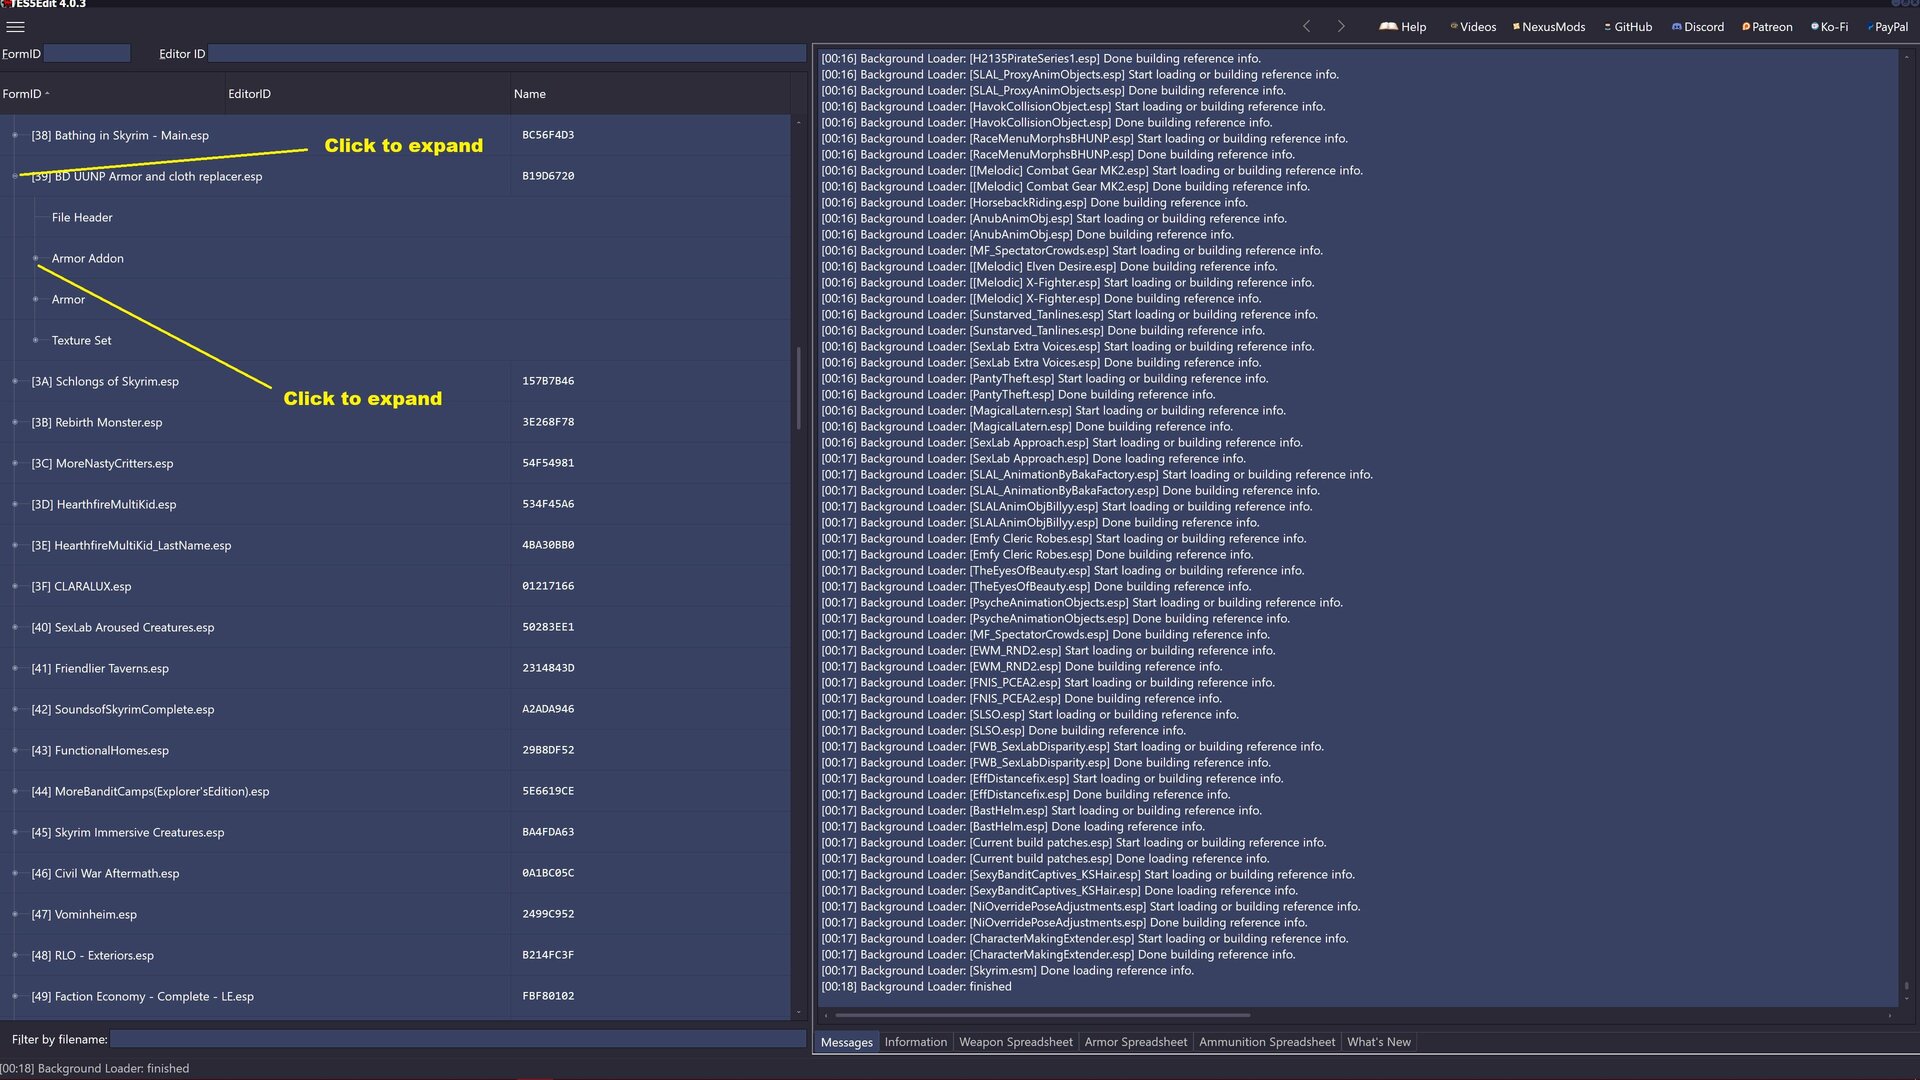
Task: Click CRC value 157B7B46
Action: (548, 381)
